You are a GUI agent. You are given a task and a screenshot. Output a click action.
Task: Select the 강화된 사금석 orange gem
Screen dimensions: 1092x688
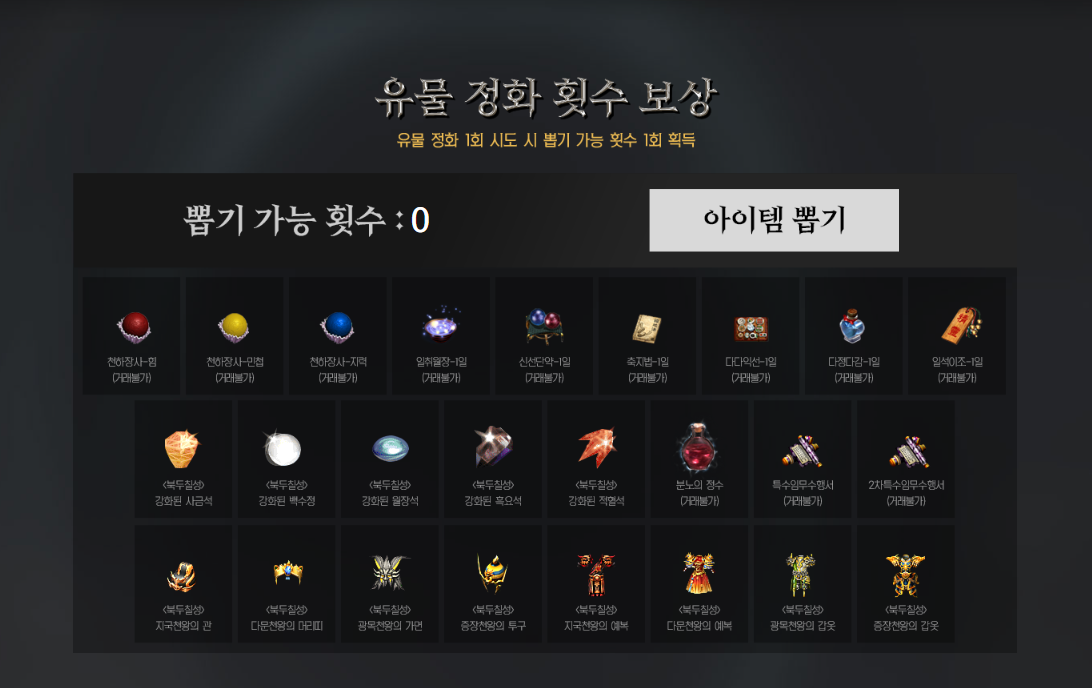tap(182, 448)
